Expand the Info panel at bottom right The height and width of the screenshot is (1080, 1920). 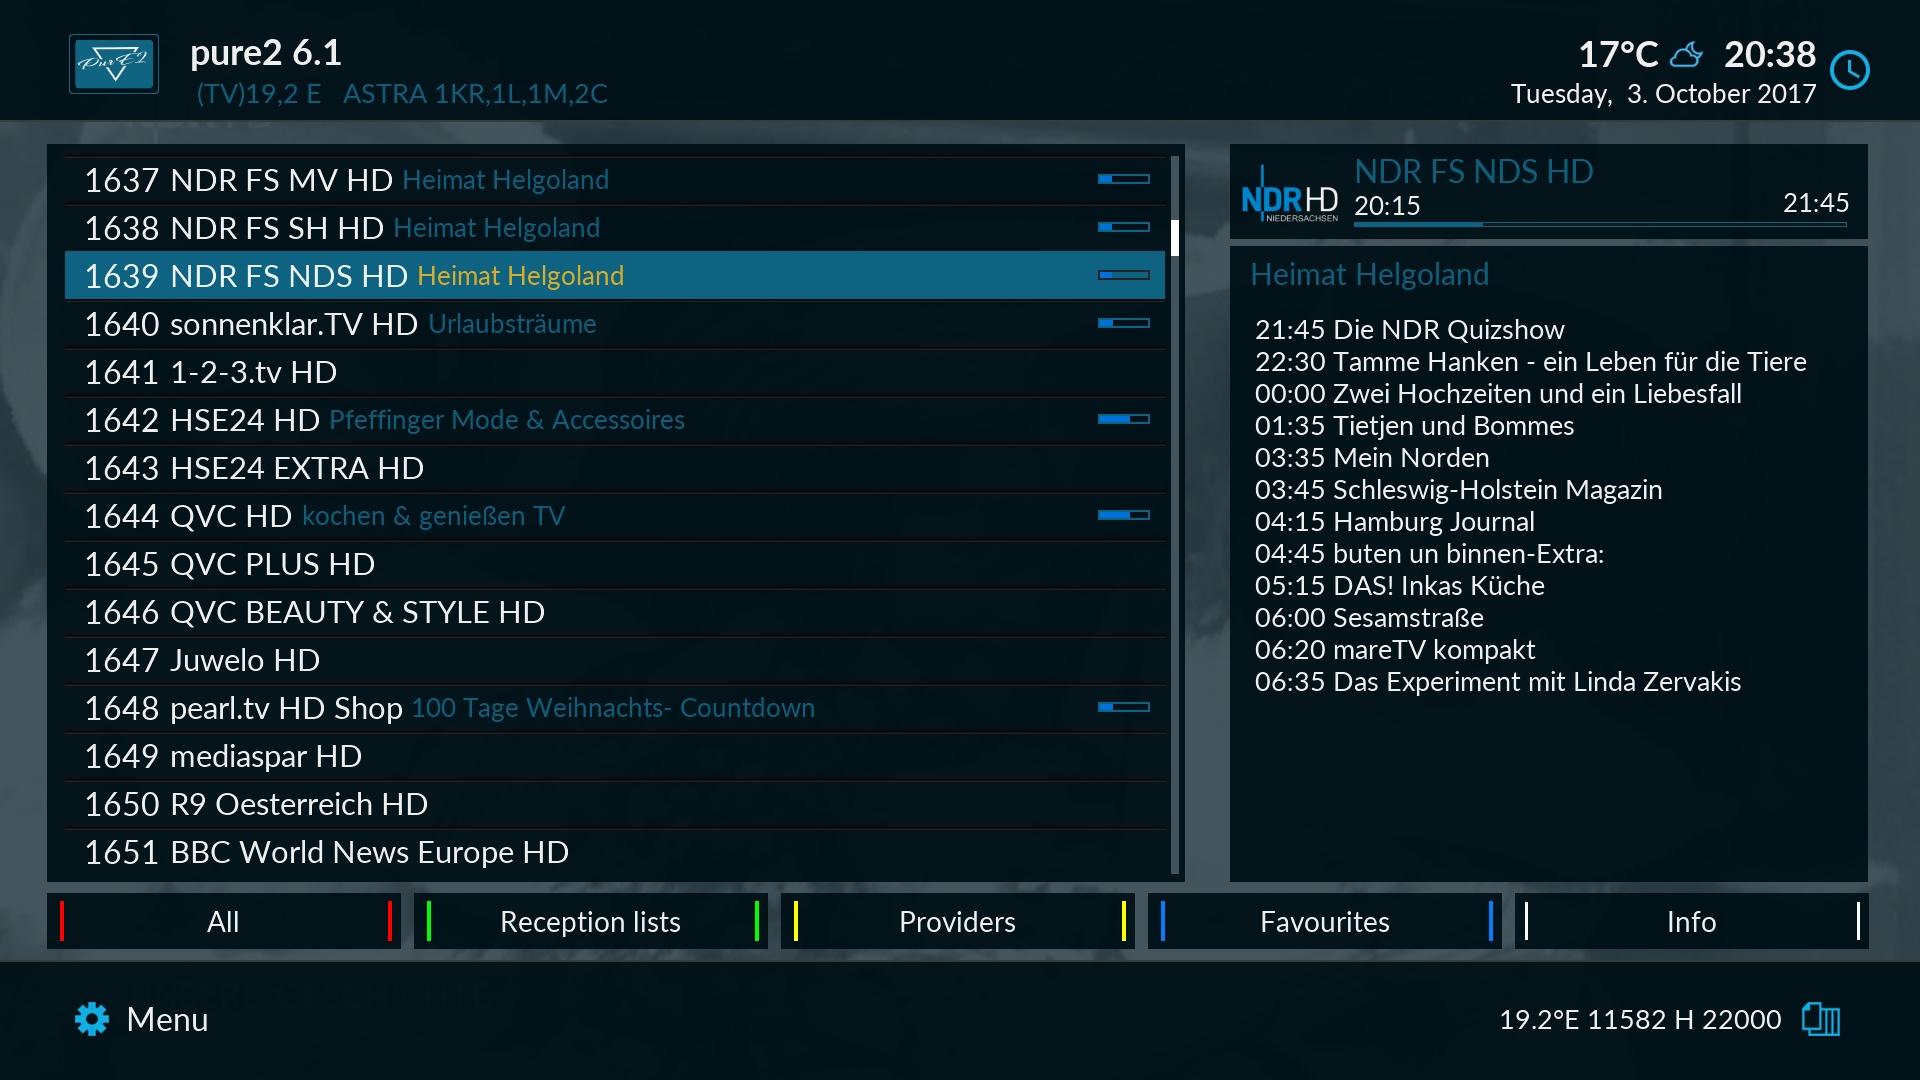[x=1689, y=920]
